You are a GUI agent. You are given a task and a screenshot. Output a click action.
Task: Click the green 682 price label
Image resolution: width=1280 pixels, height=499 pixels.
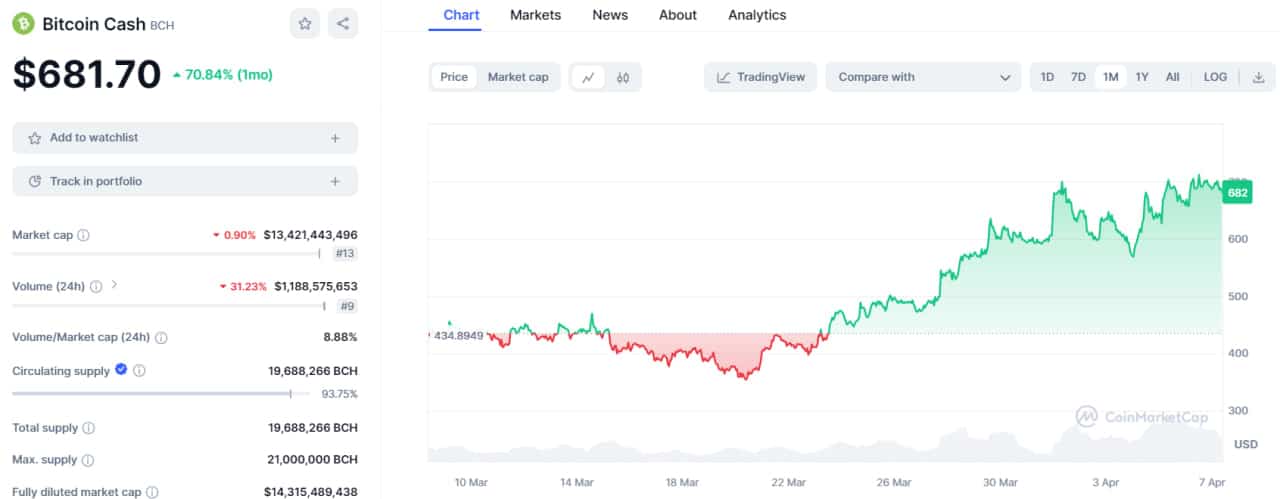1238,193
